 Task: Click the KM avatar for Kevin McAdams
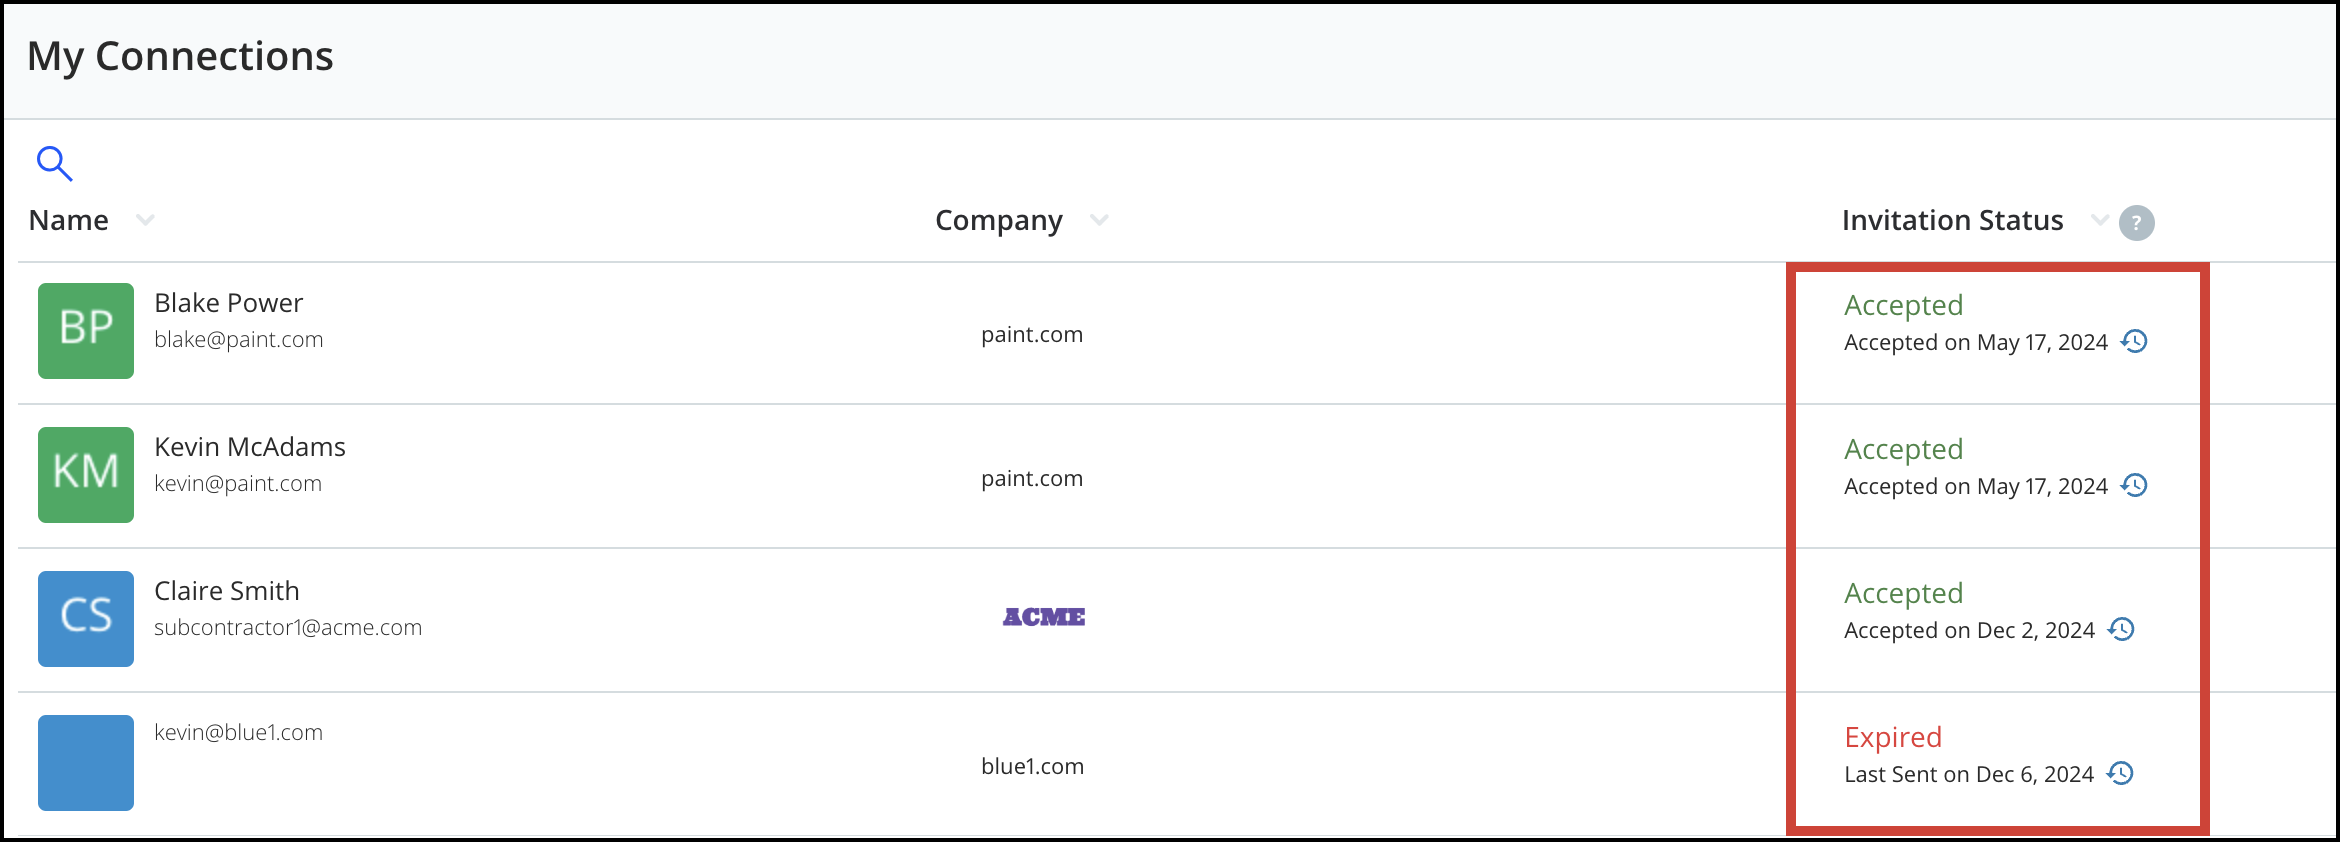coord(86,475)
